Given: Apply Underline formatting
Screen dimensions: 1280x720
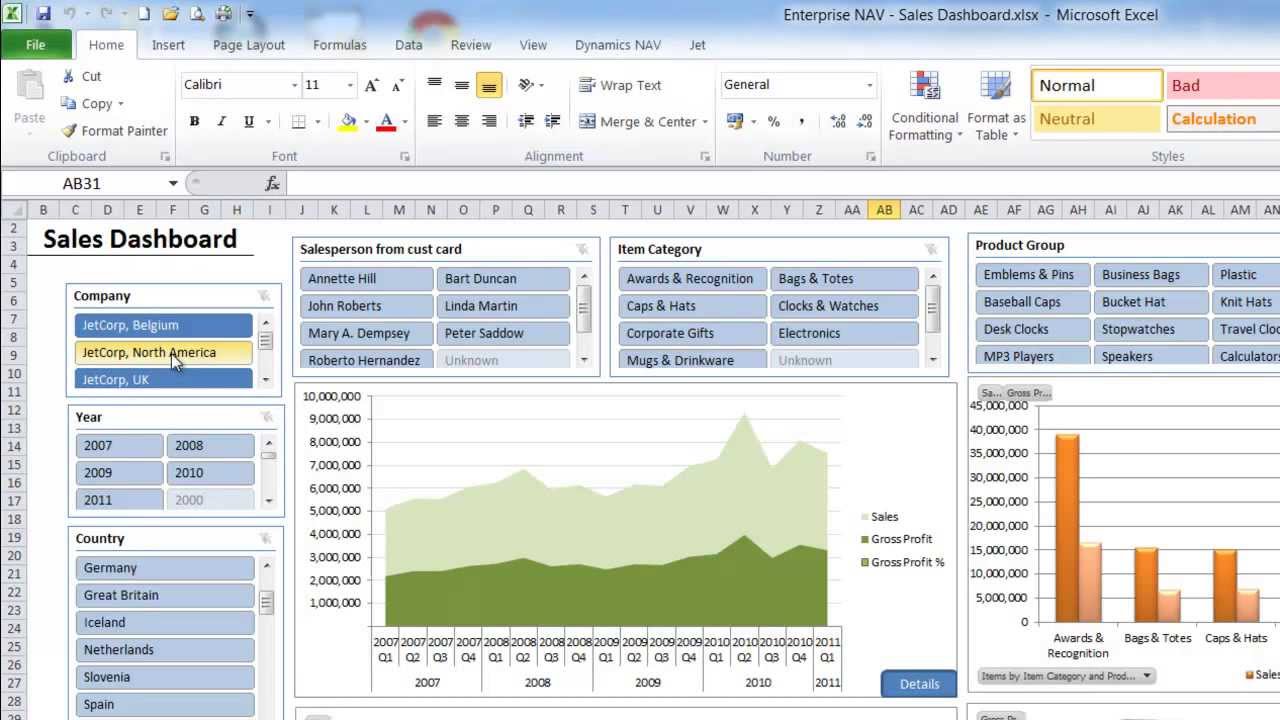Looking at the screenshot, I should tap(248, 122).
